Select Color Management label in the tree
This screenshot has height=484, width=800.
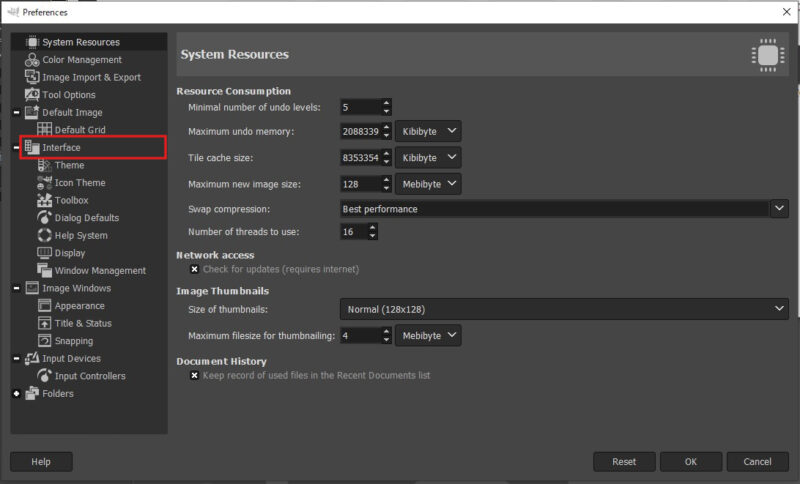pyautogui.click(x=82, y=60)
